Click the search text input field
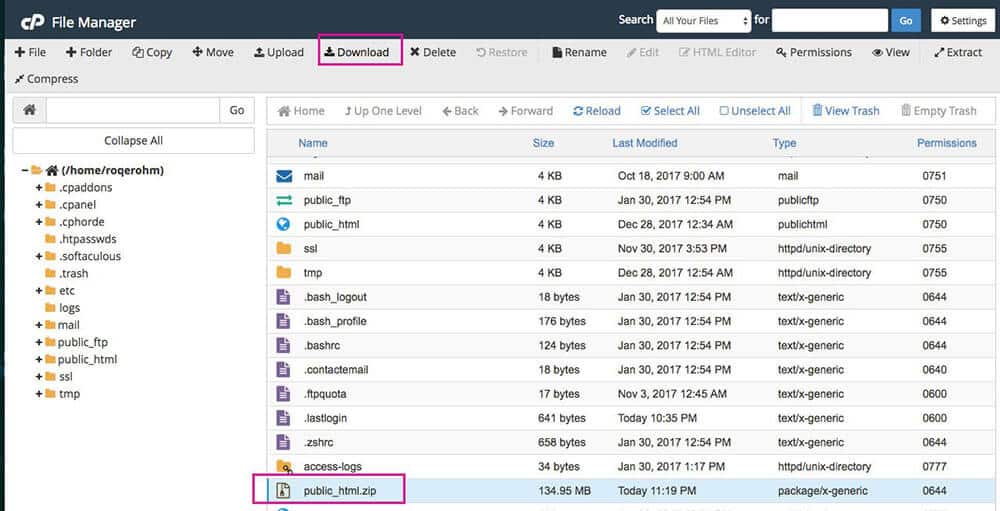 (829, 20)
